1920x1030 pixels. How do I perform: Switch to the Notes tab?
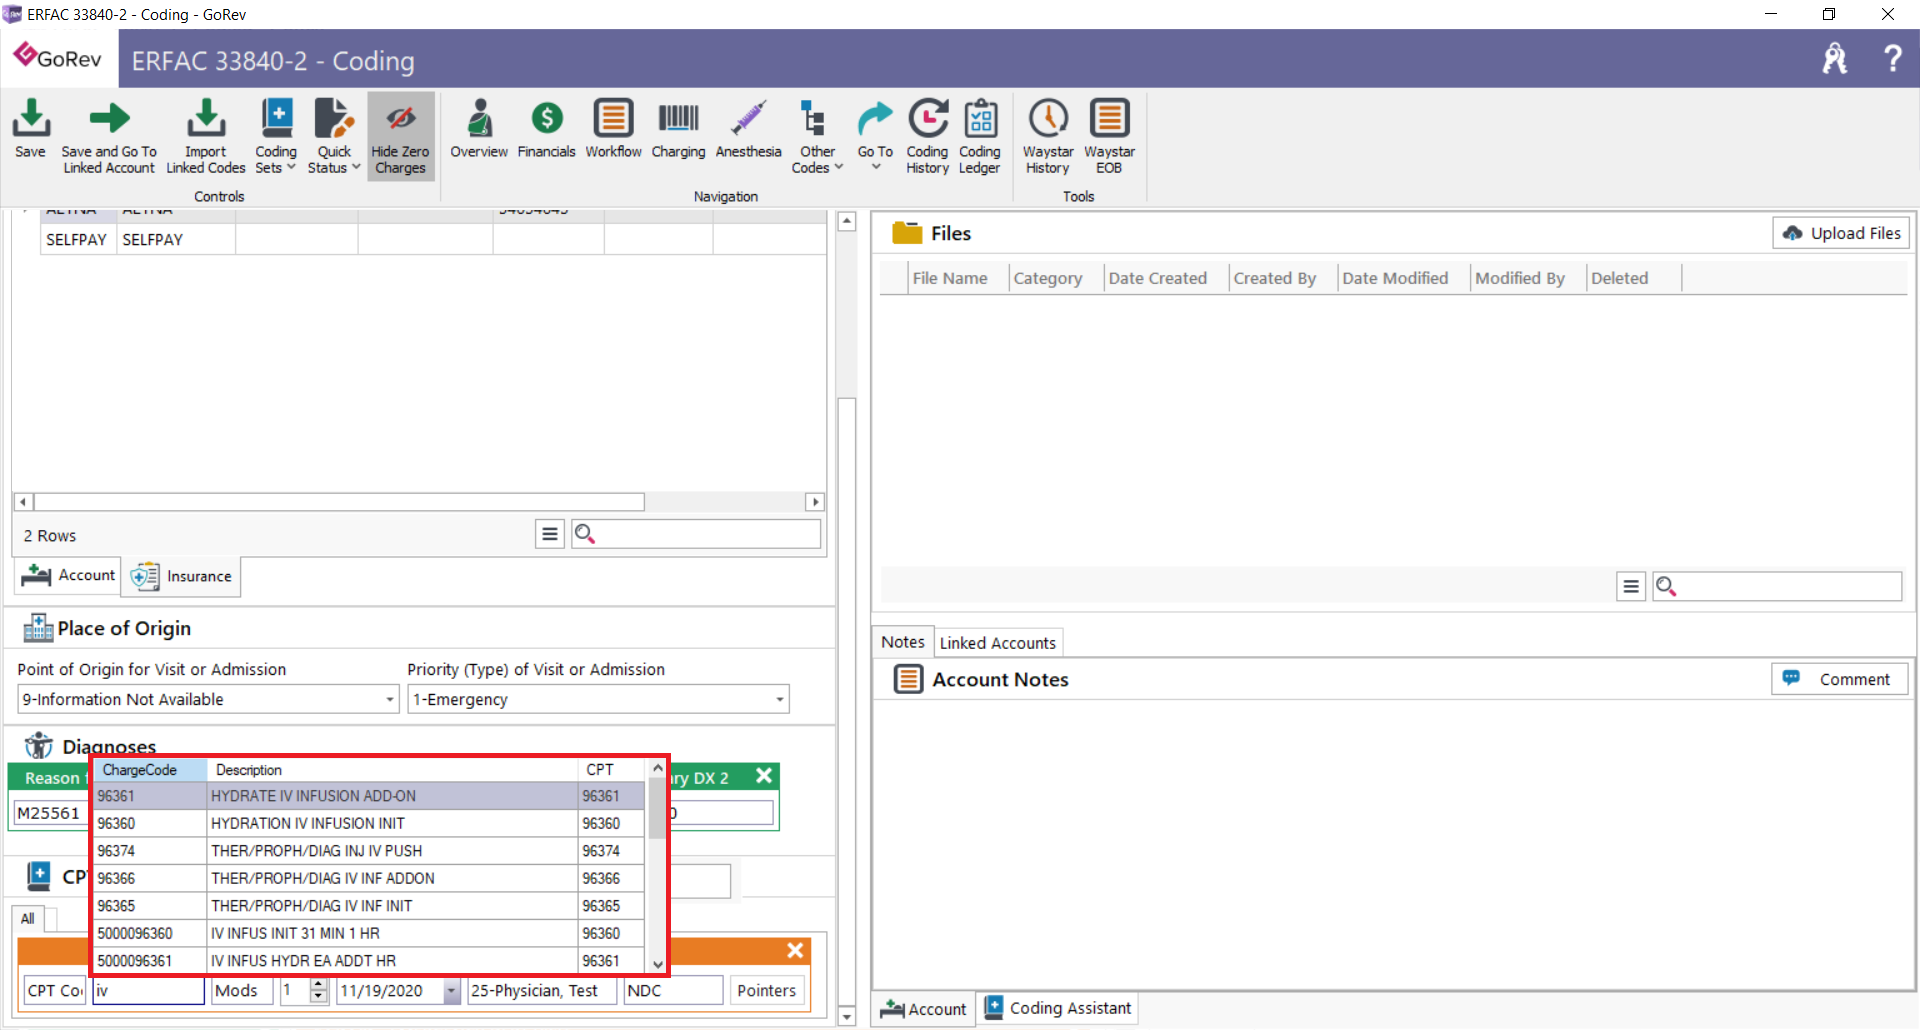[902, 642]
